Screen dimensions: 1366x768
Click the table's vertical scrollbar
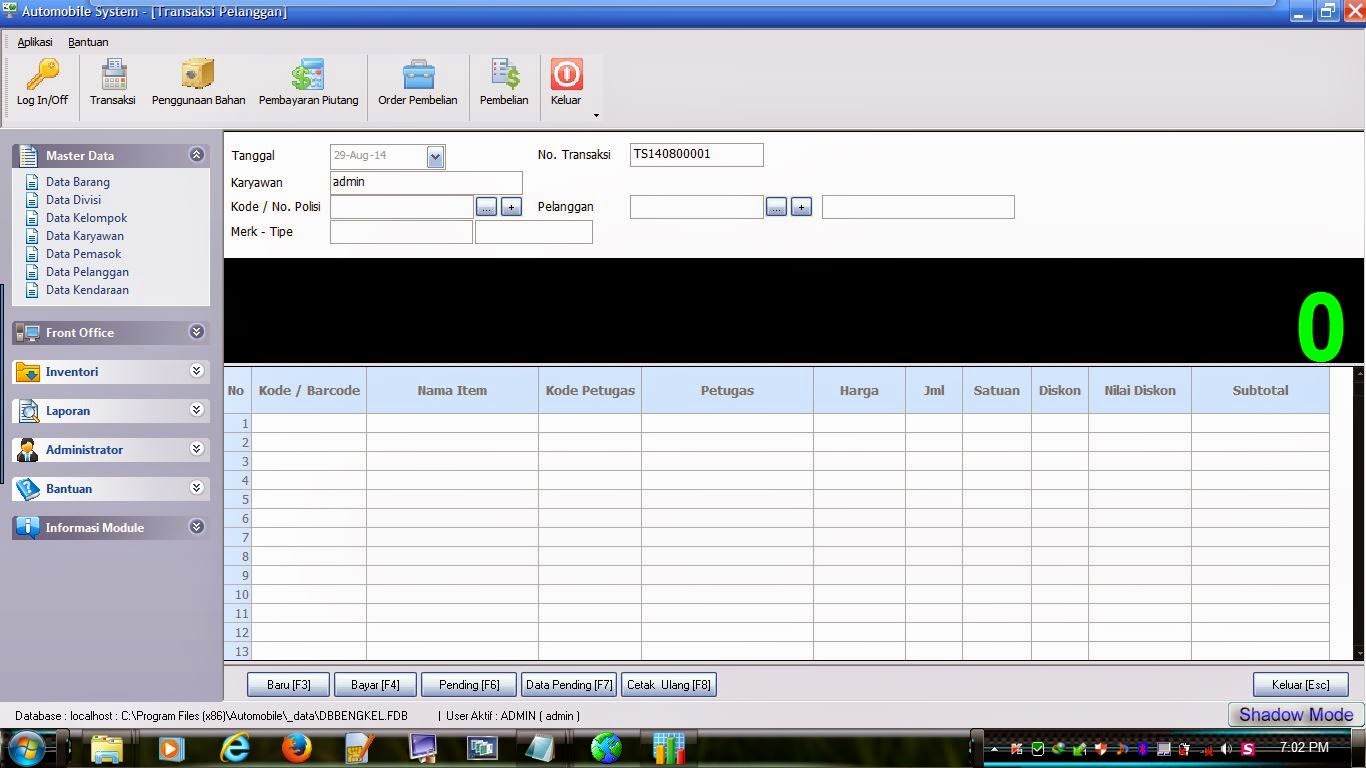coord(1358,514)
